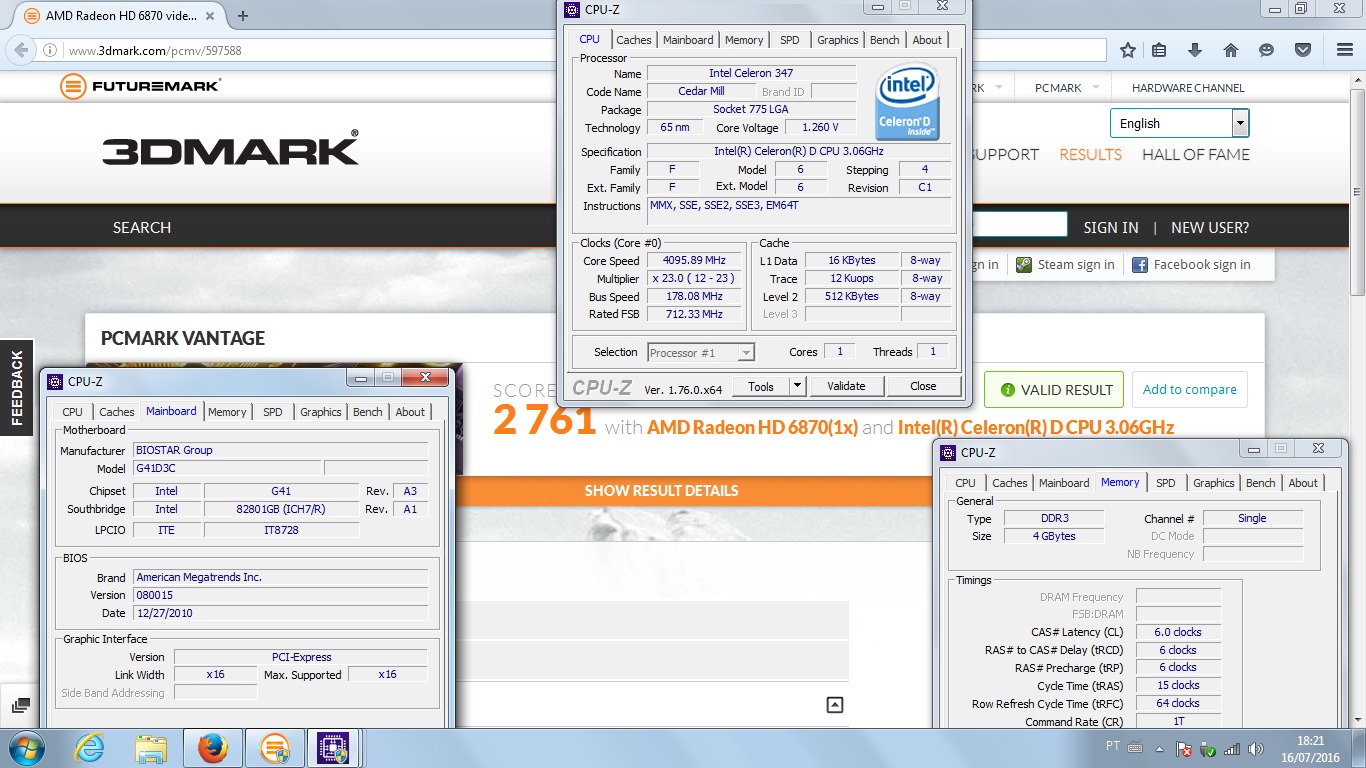
Task: Launch Internet Explorer from the taskbar
Action: [x=90, y=748]
